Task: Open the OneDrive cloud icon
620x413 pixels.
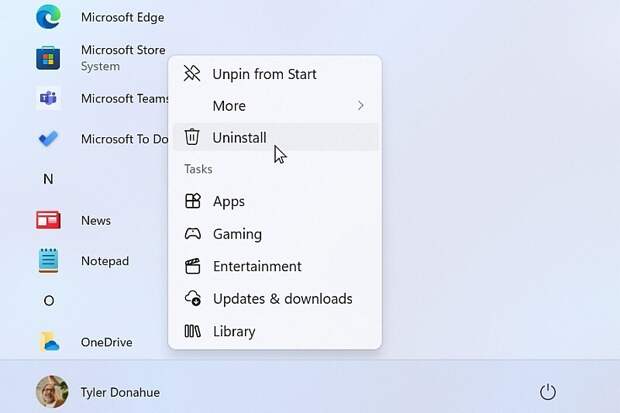Action: (x=49, y=342)
